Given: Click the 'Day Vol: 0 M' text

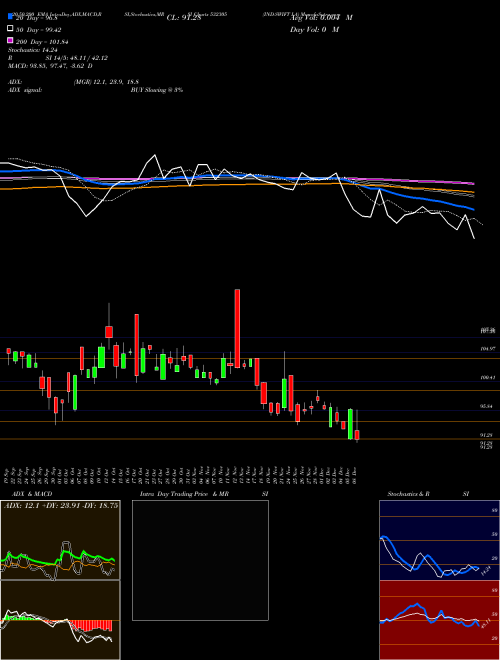Looking at the screenshot, I should coord(314,29).
